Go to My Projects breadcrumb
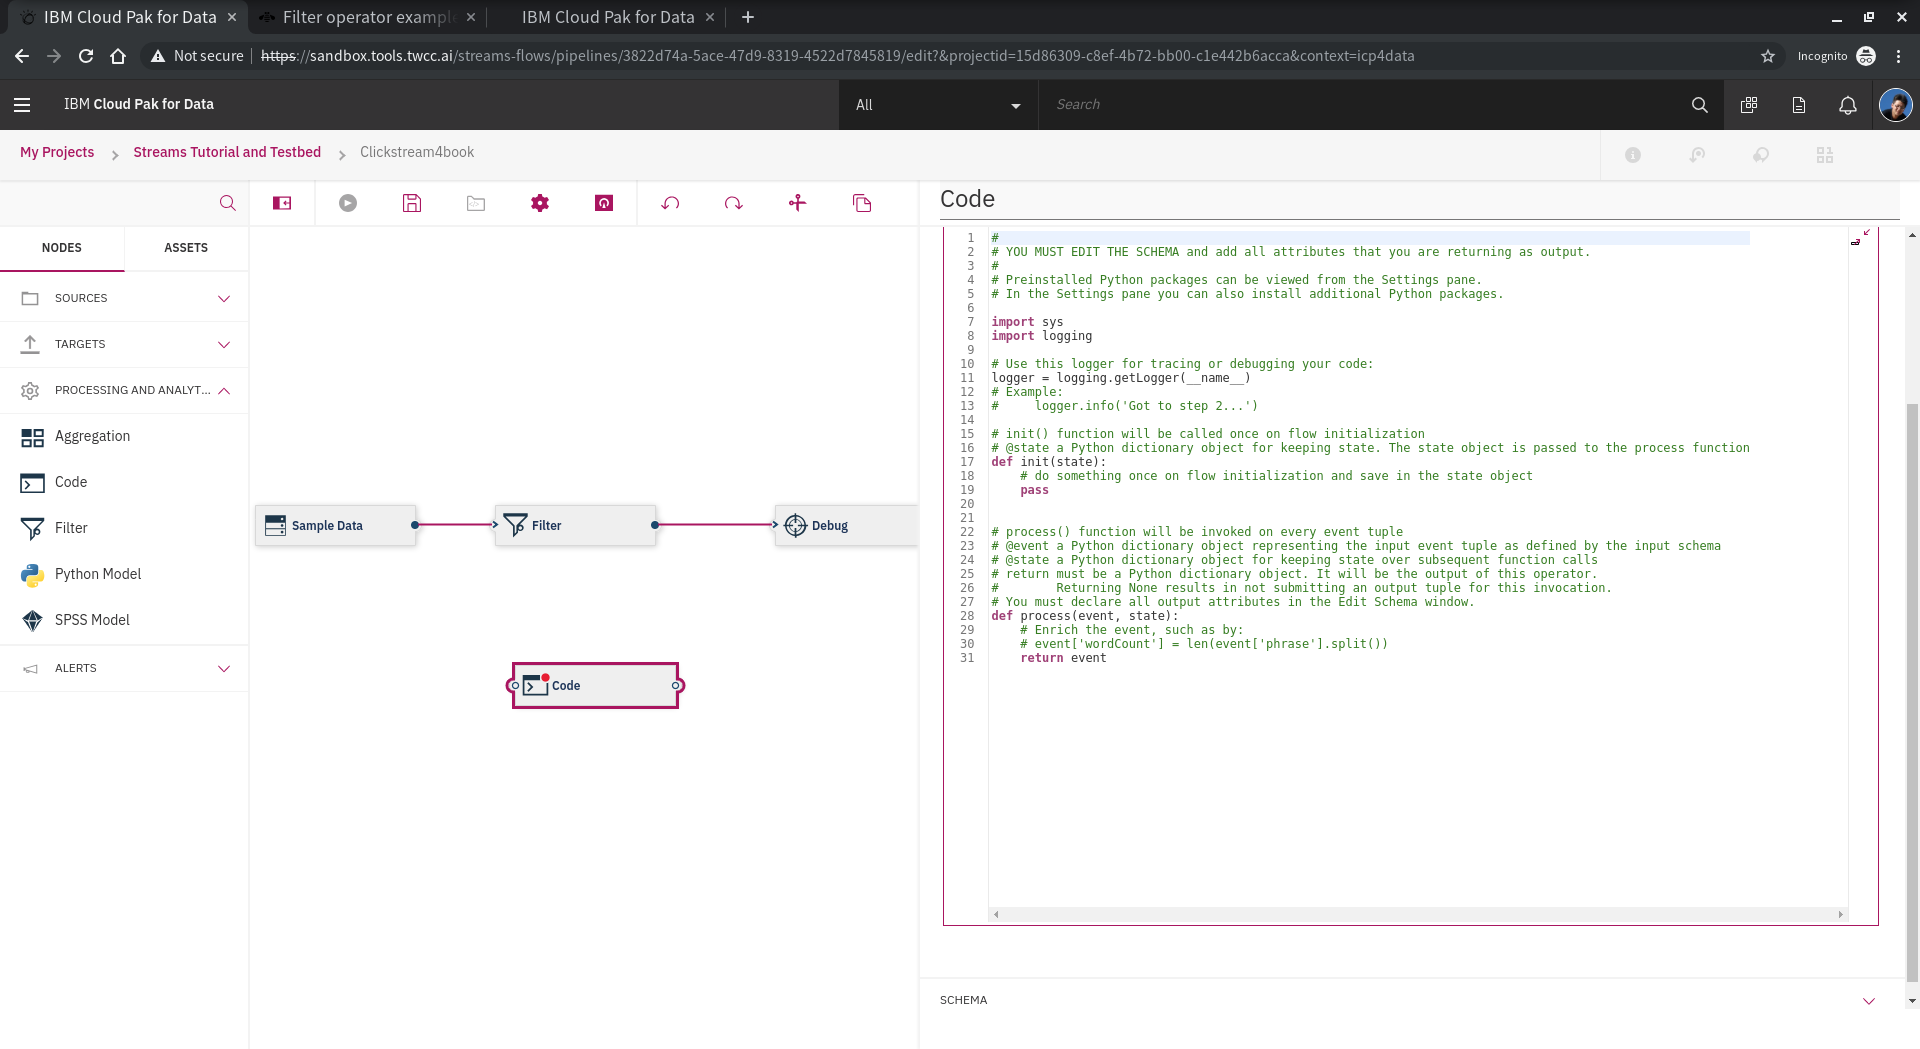The image size is (1920, 1049). coord(57,152)
